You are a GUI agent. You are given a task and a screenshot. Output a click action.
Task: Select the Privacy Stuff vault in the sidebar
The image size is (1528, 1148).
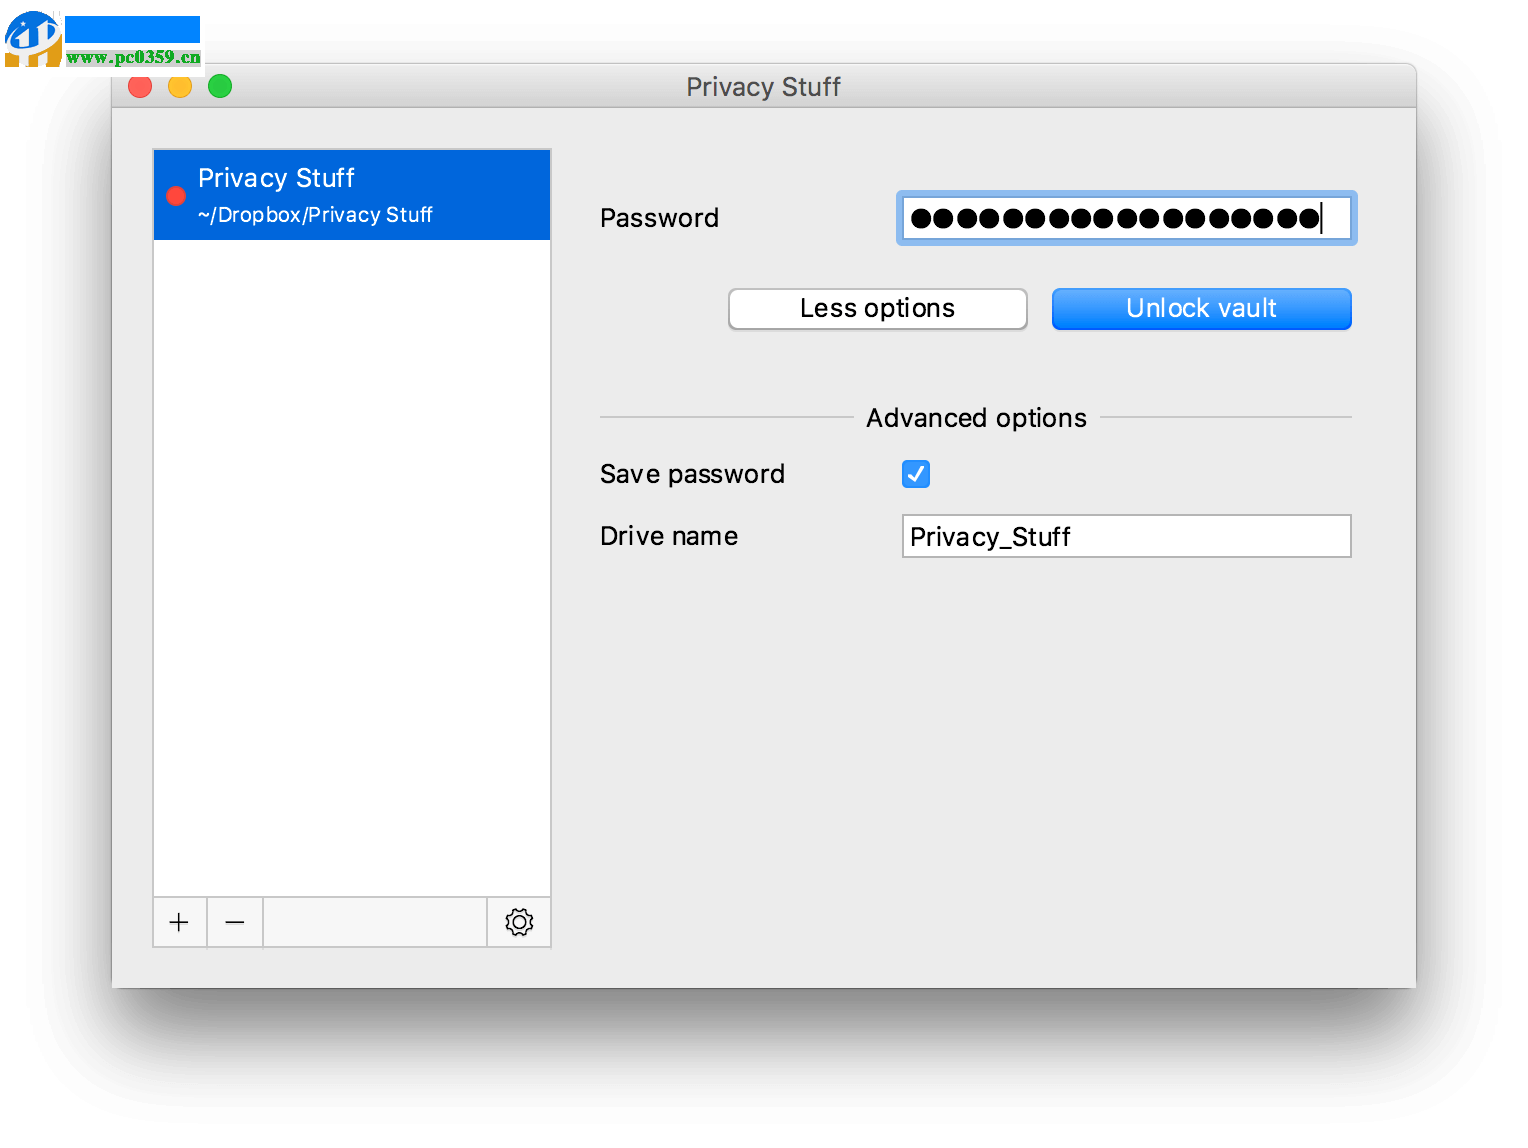[351, 194]
